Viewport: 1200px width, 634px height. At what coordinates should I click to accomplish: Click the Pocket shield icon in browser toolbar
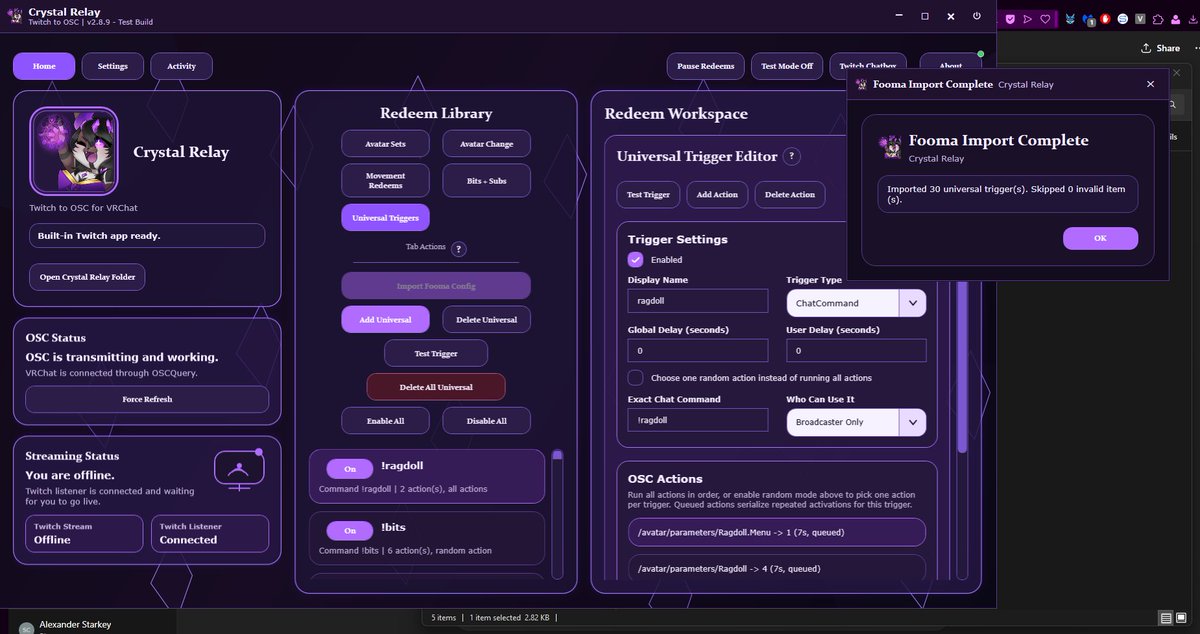1010,19
